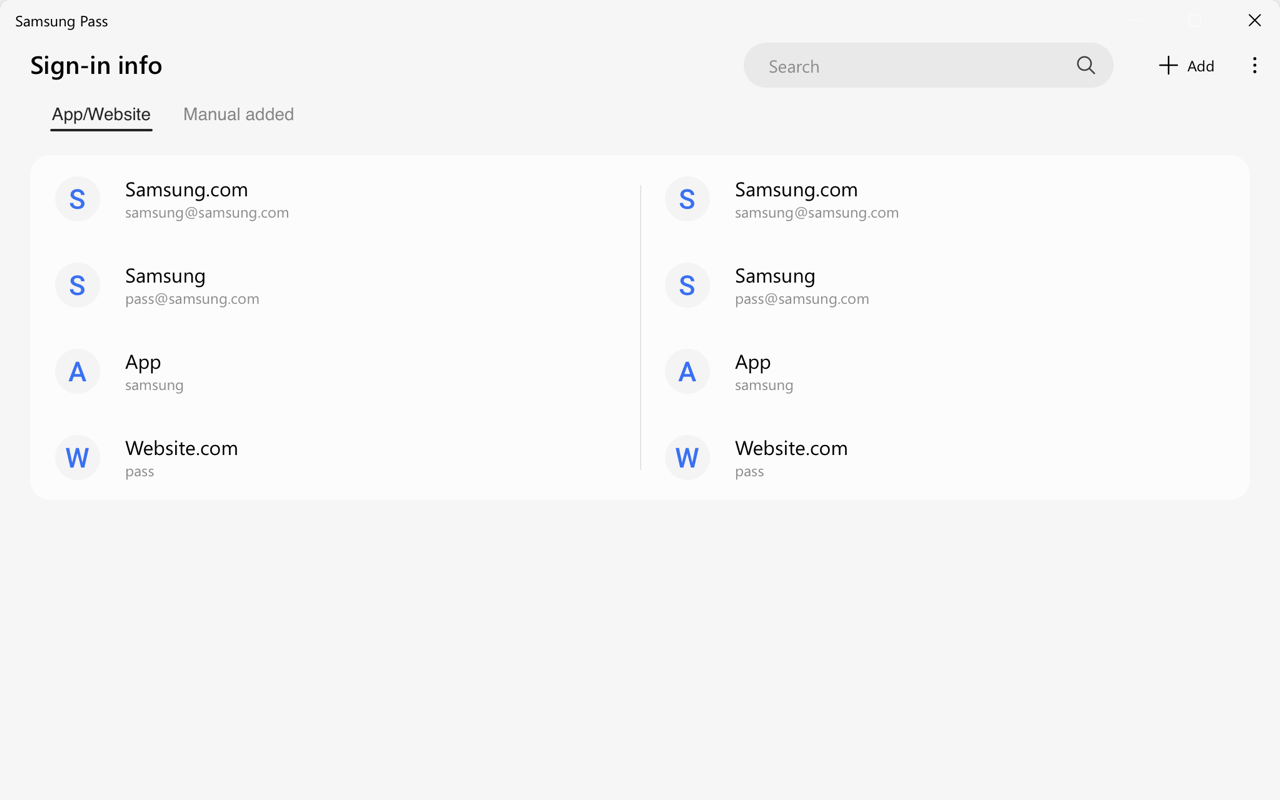Click the W avatar for Website.com in left column
The image size is (1280, 800).
coord(77,458)
